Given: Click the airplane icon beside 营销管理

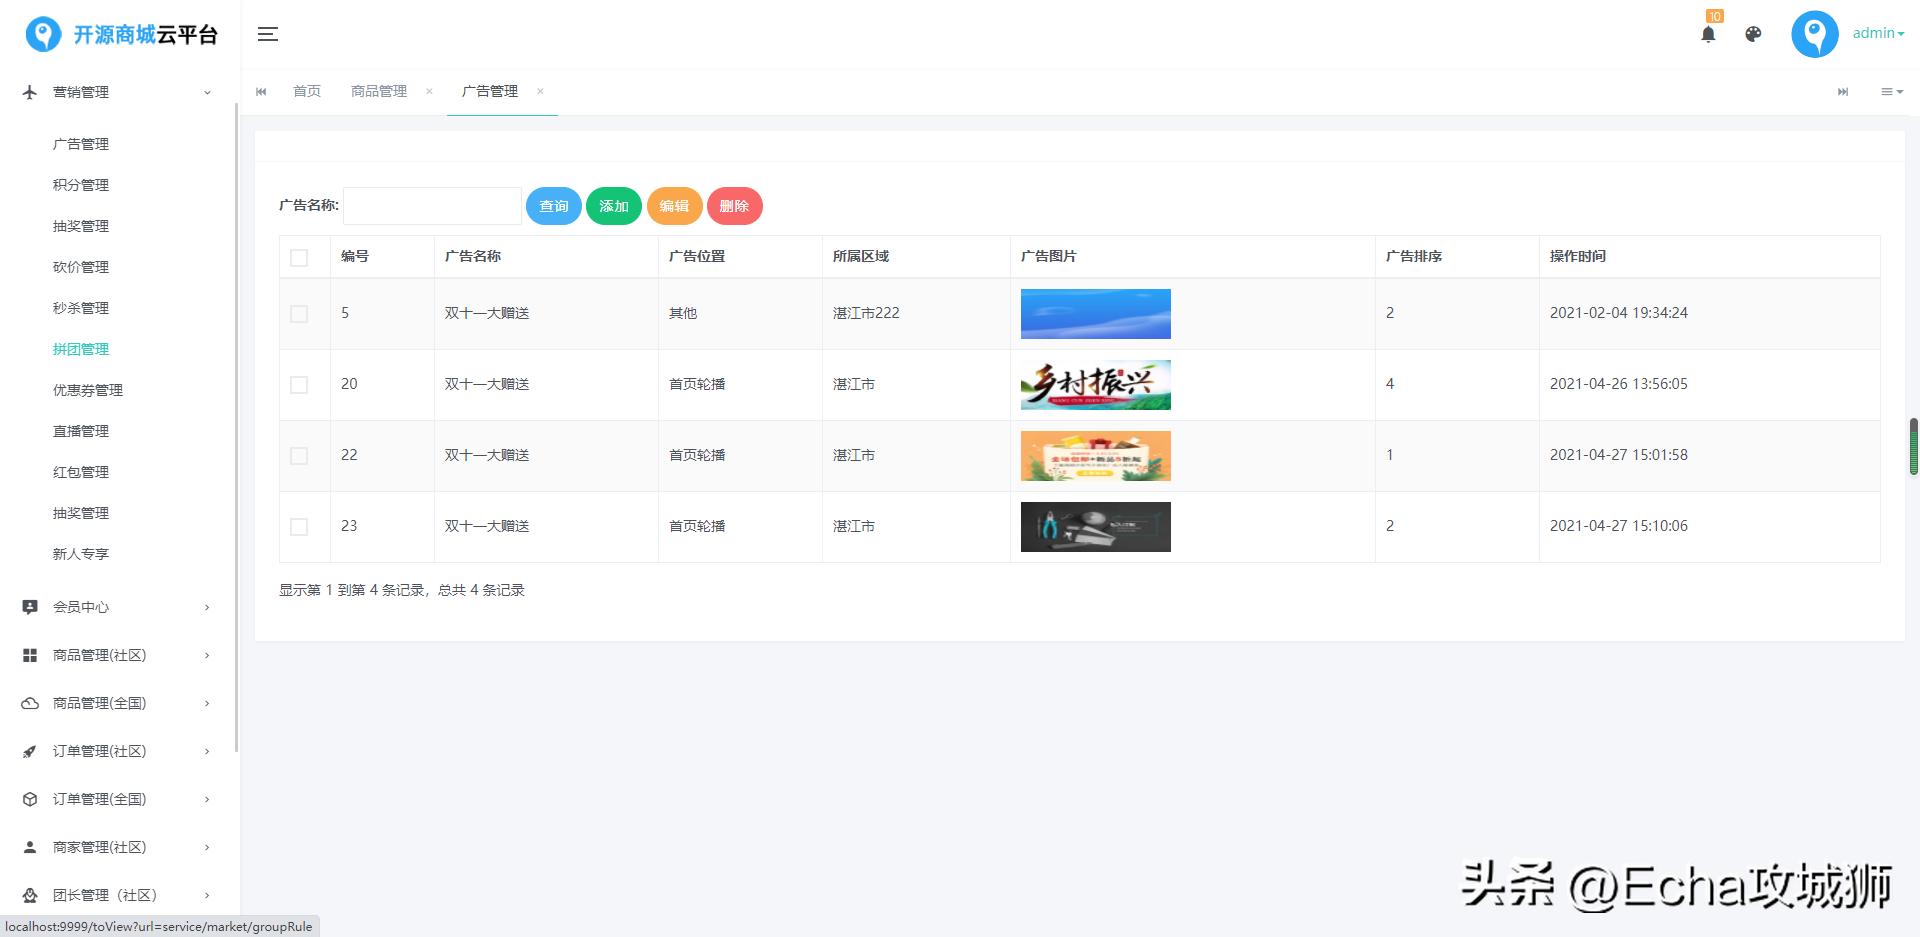Looking at the screenshot, I should tap(29, 91).
